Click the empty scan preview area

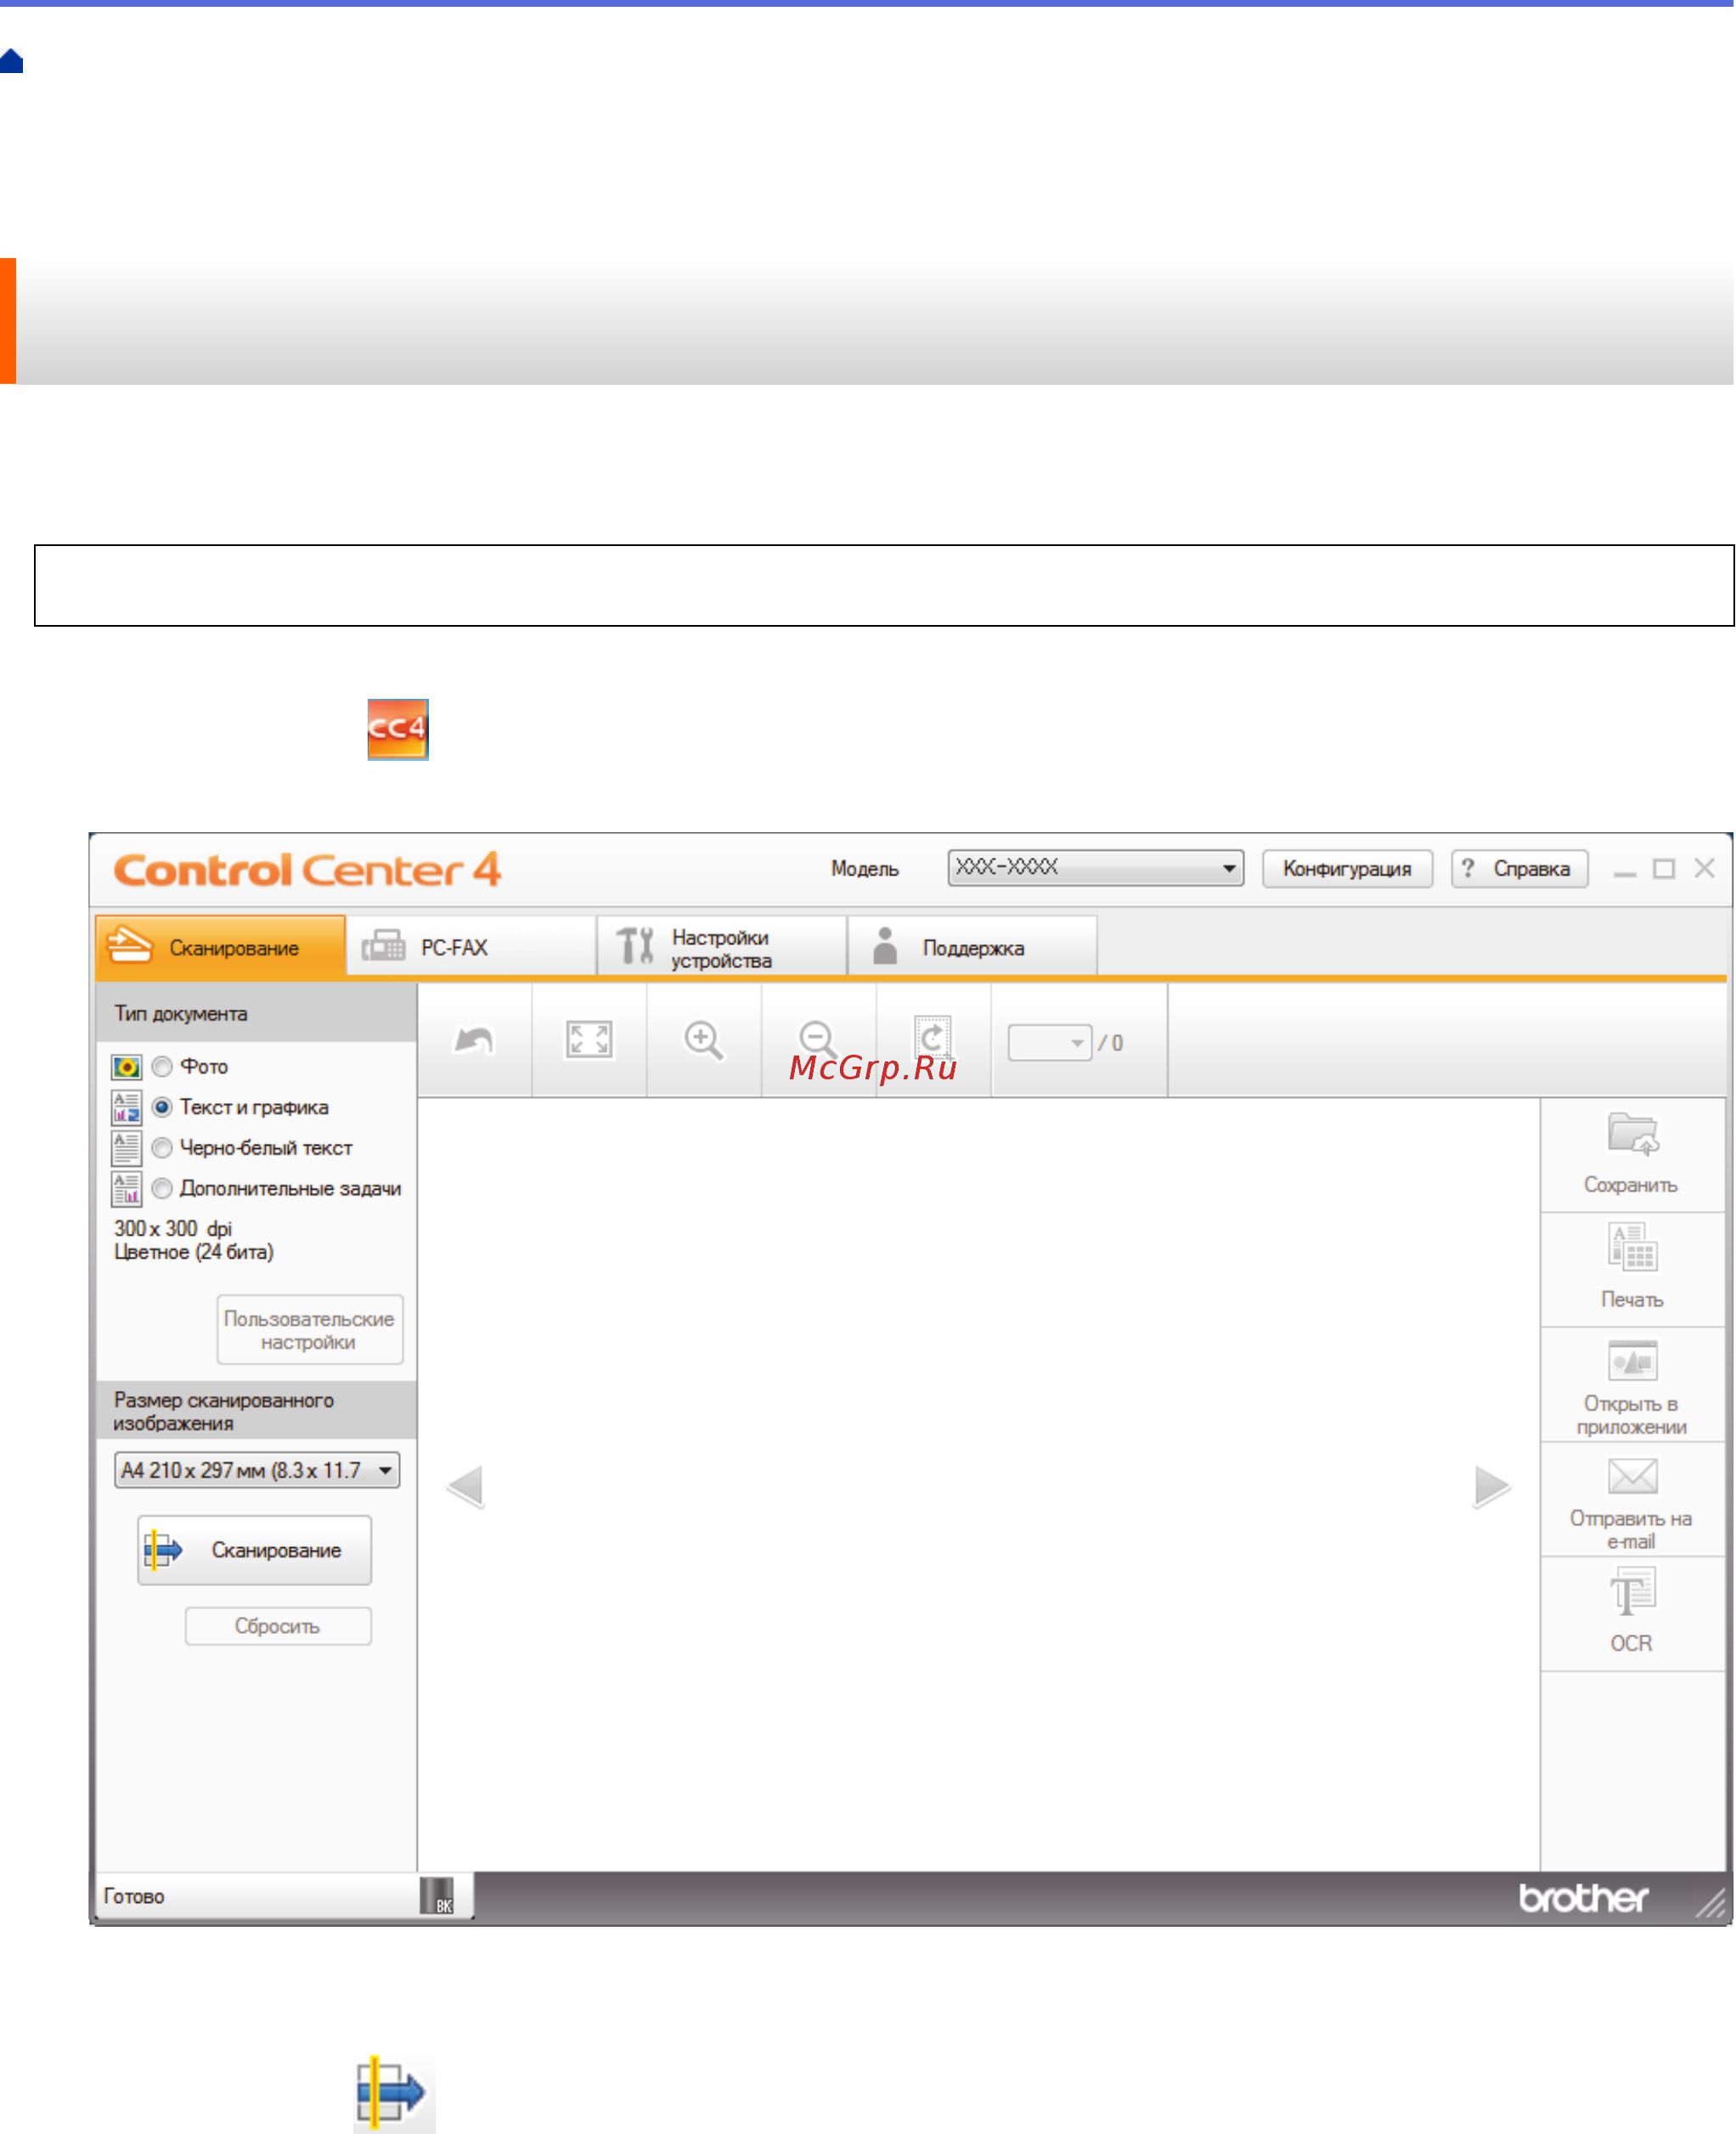click(978, 1485)
